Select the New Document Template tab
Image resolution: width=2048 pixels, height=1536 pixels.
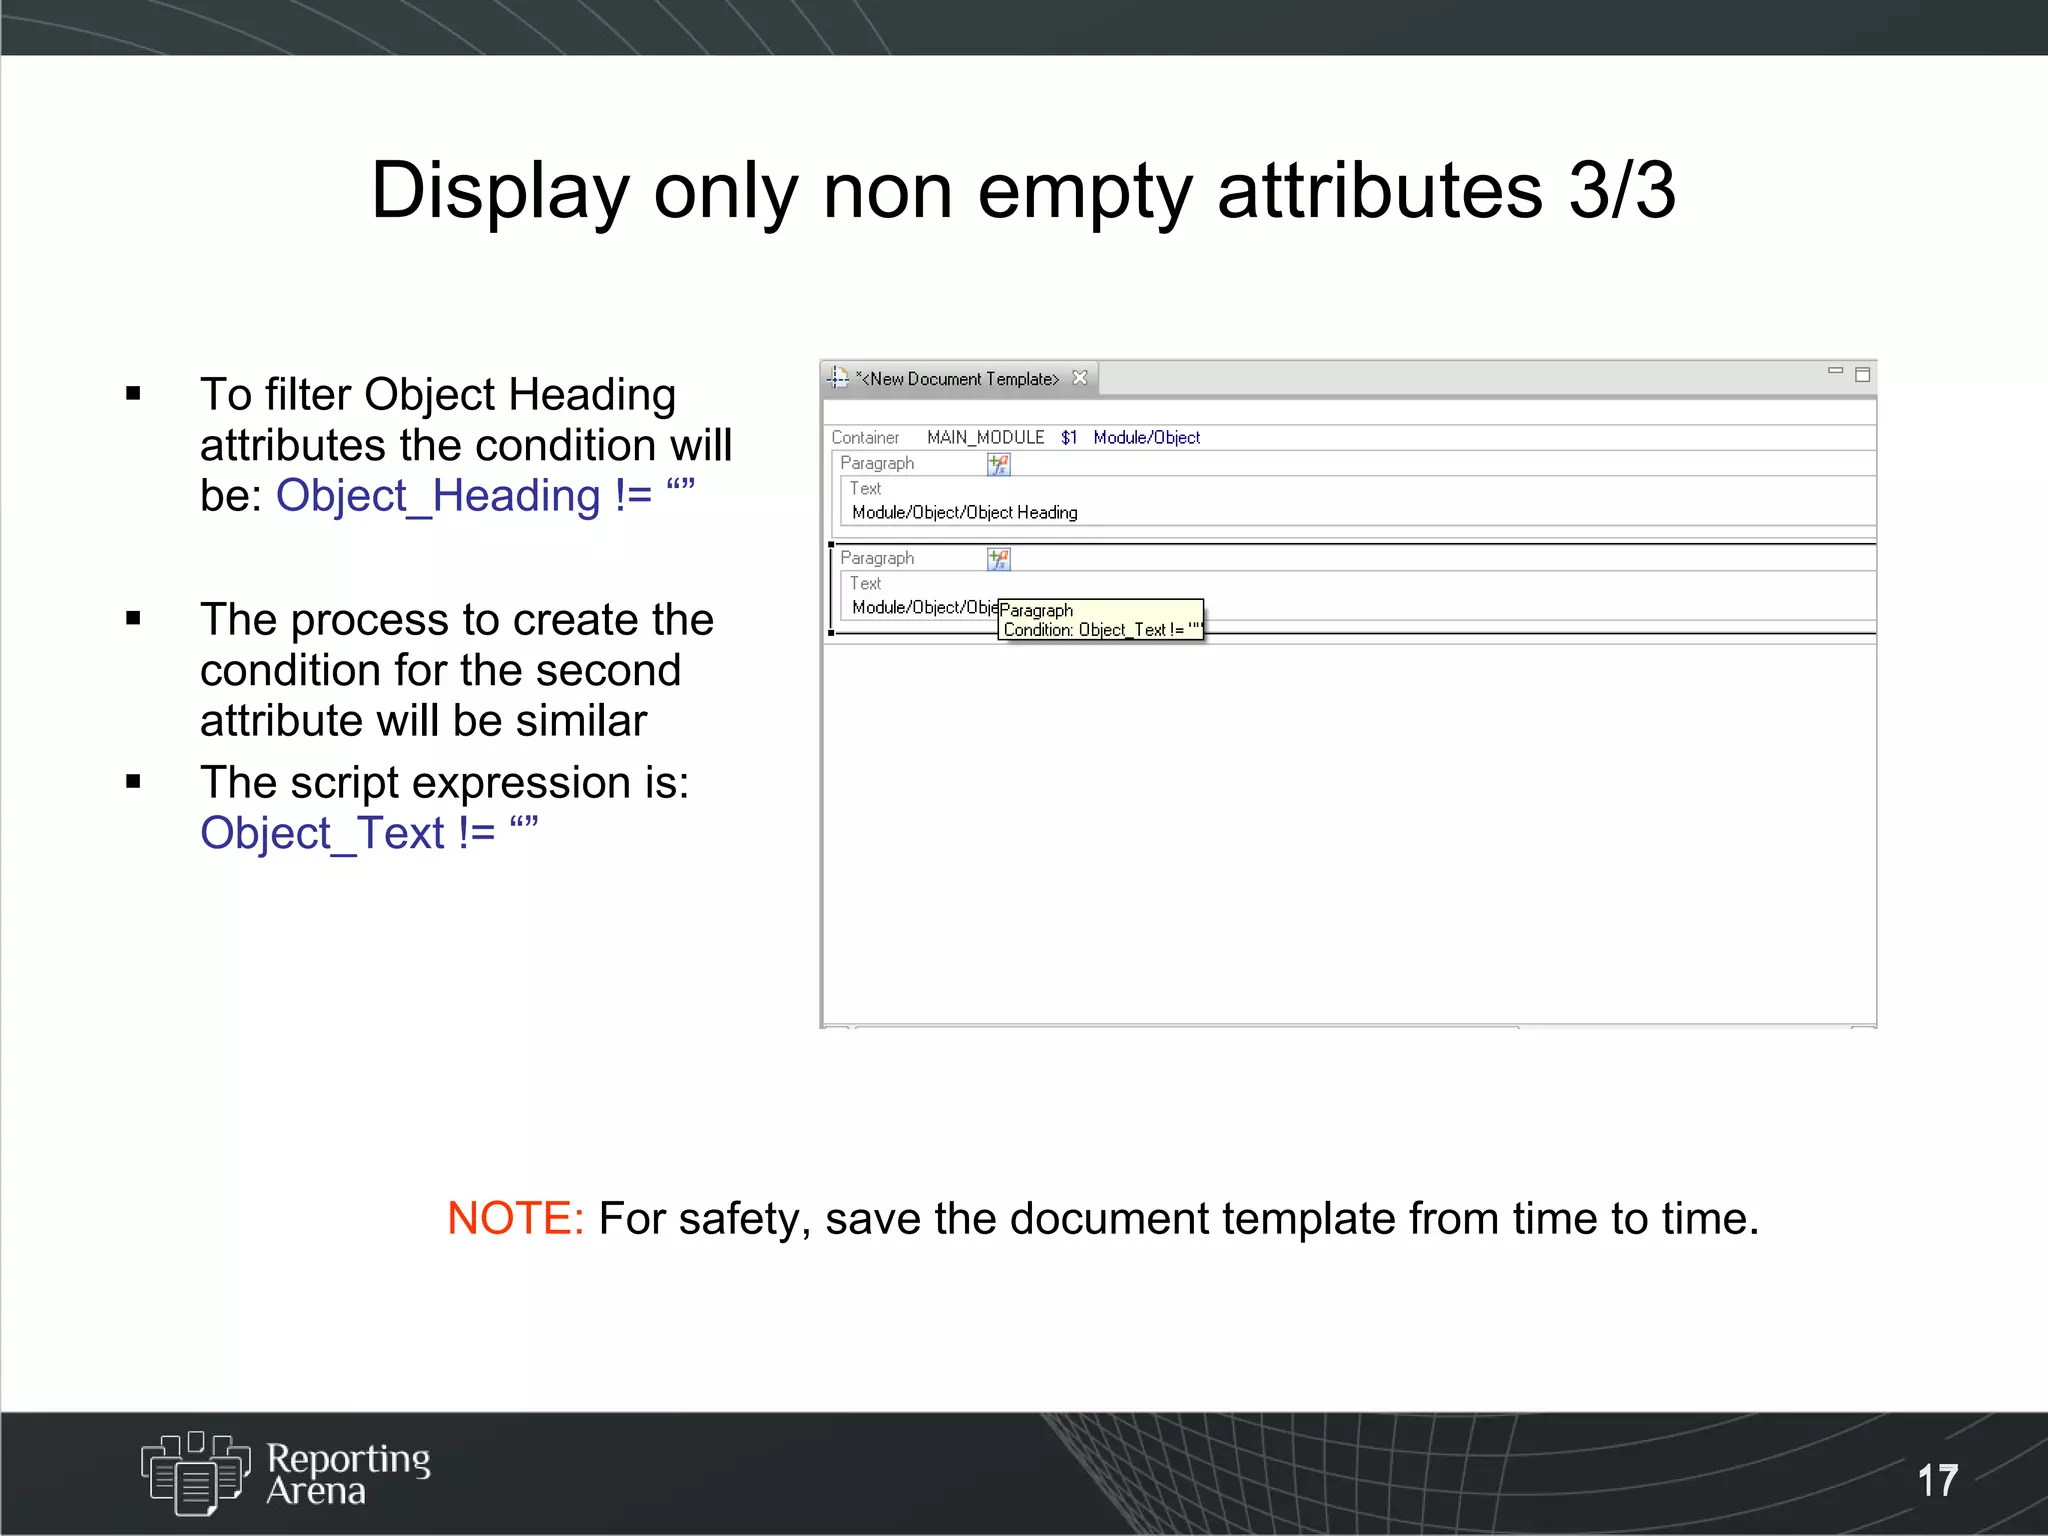coord(958,379)
